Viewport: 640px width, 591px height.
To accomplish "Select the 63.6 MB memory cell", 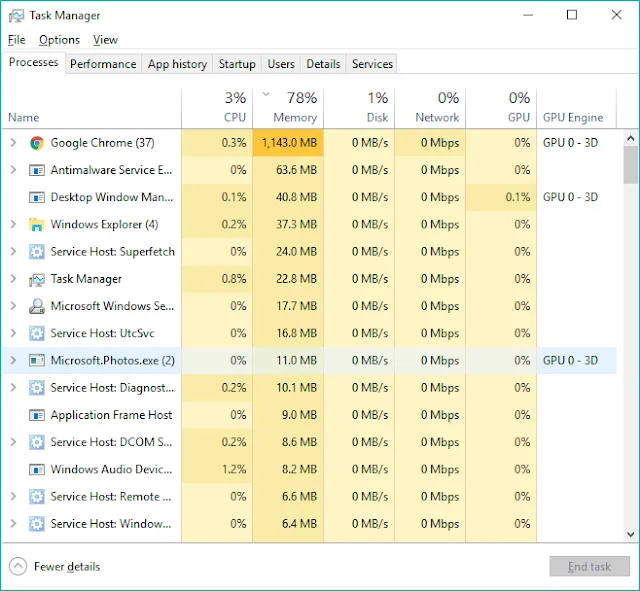I will coord(288,170).
